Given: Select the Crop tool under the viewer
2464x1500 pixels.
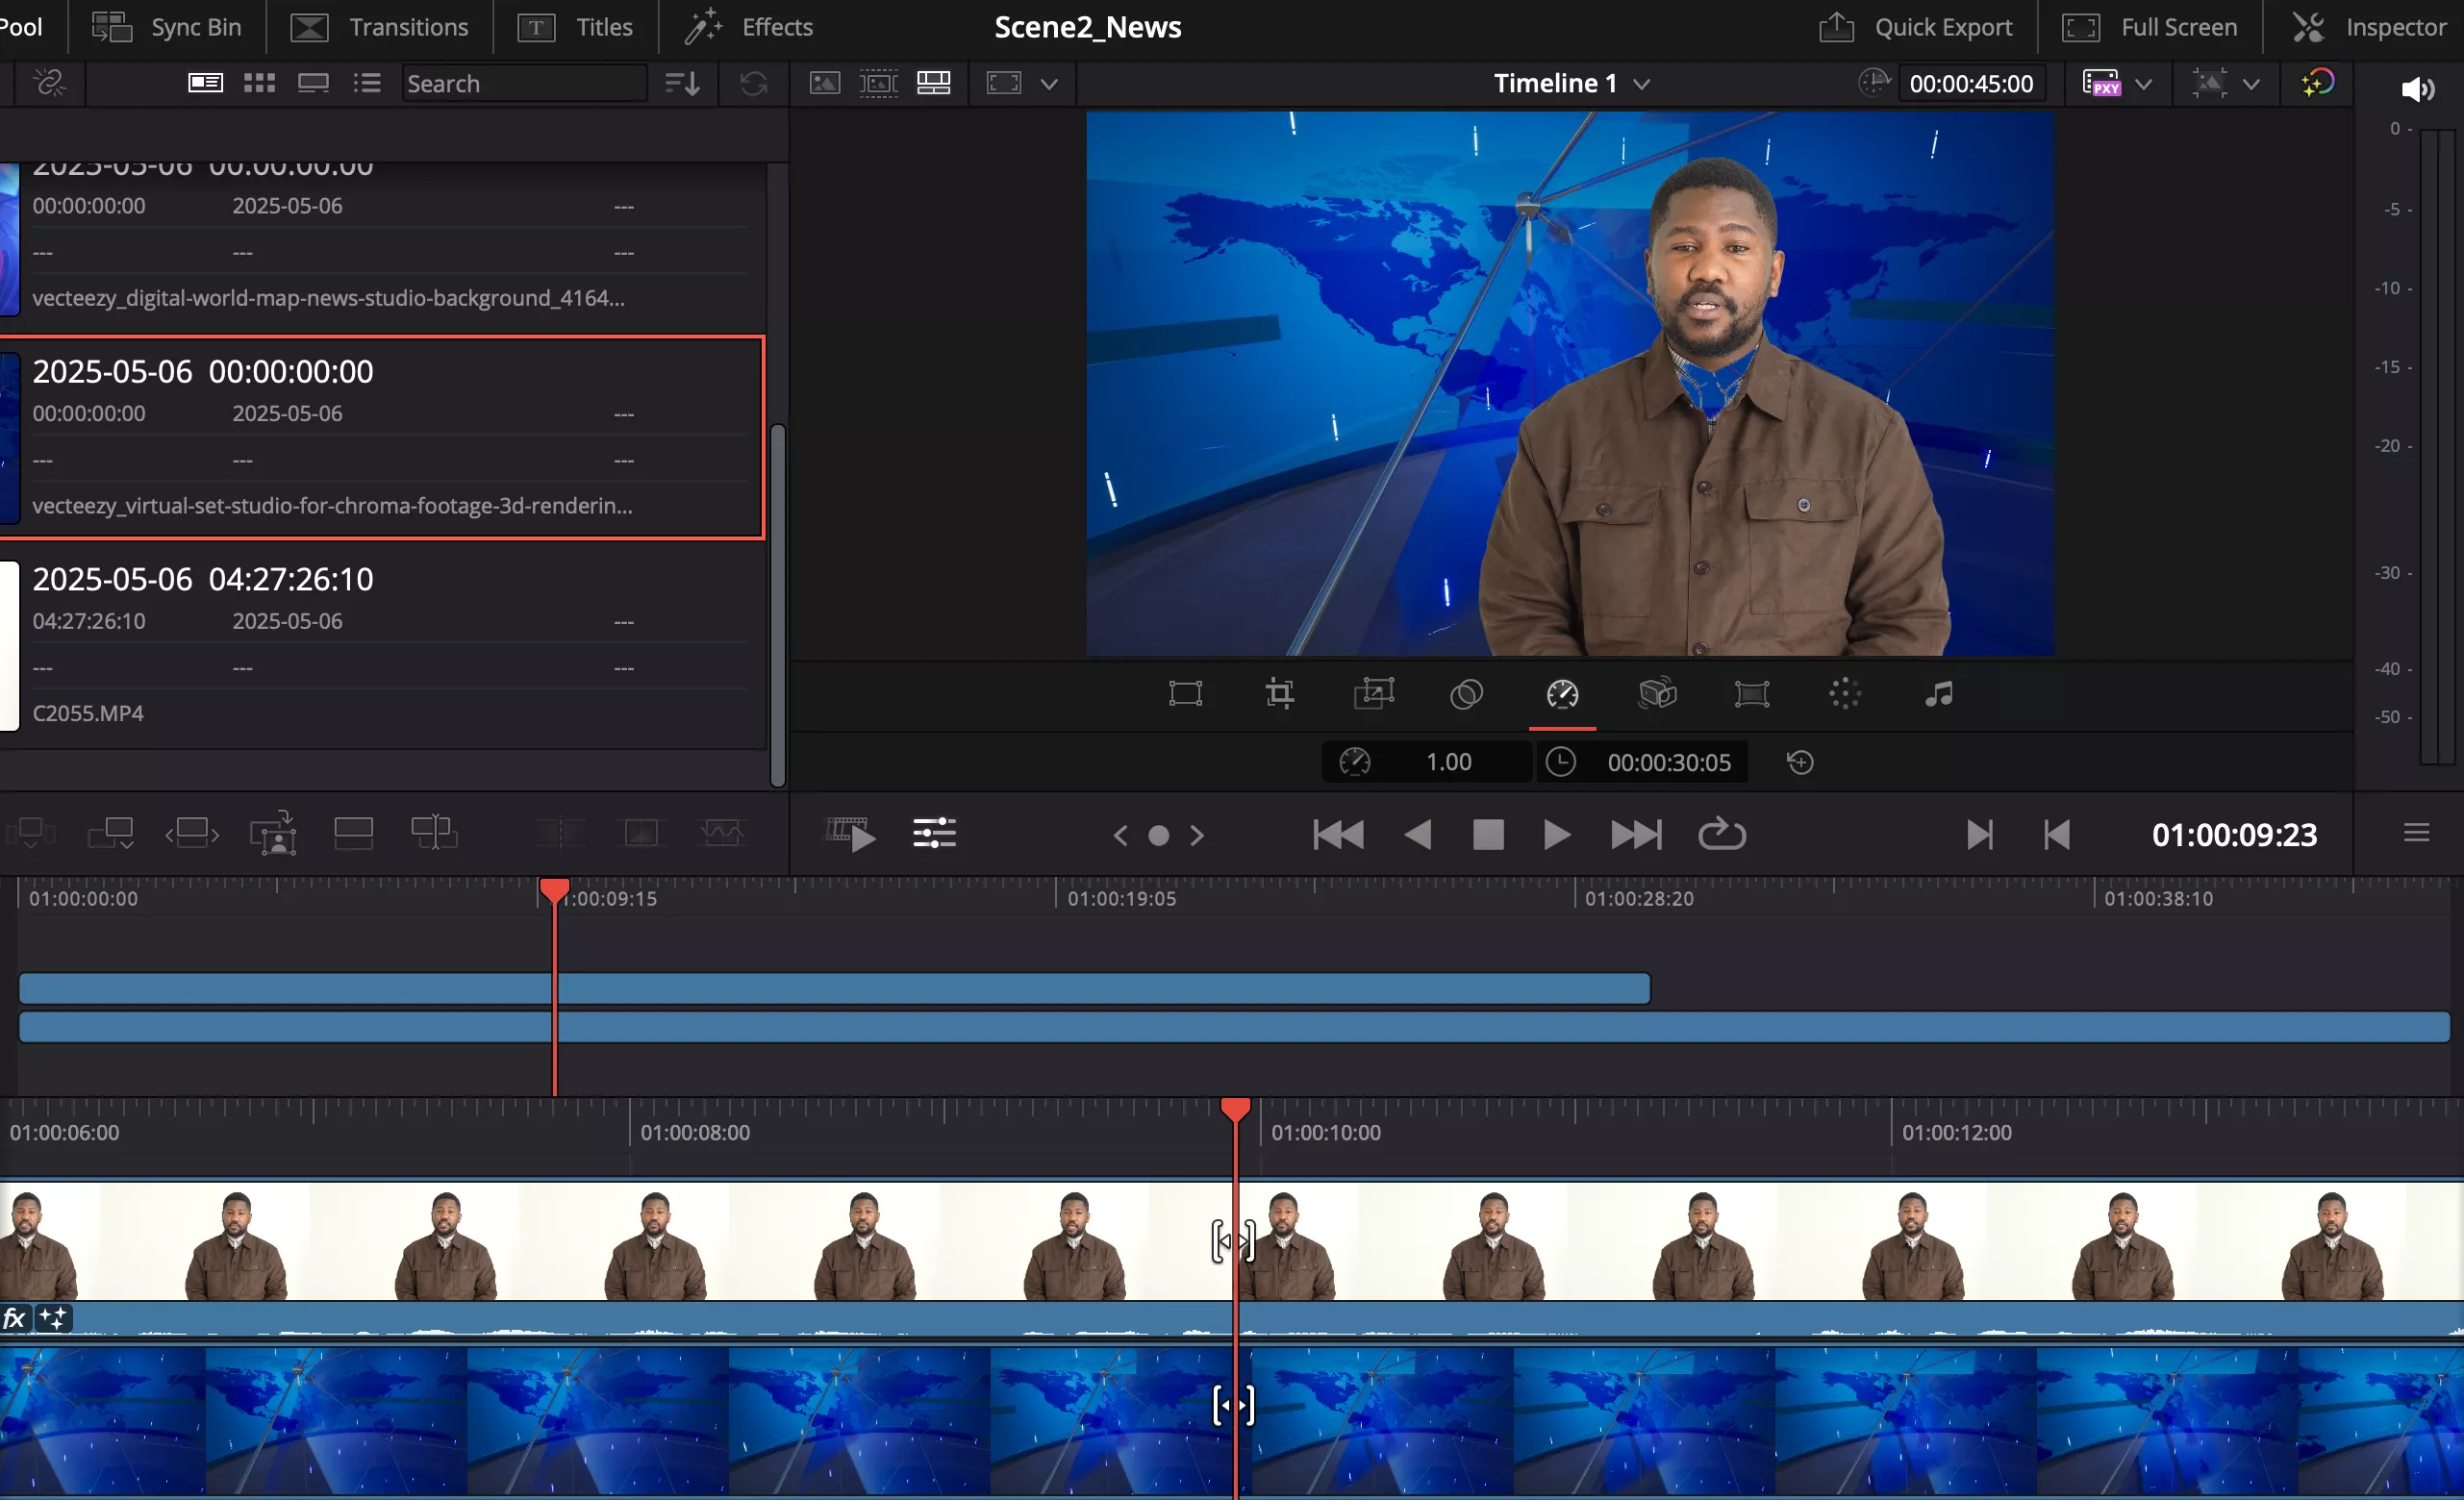Looking at the screenshot, I should pos(1280,693).
